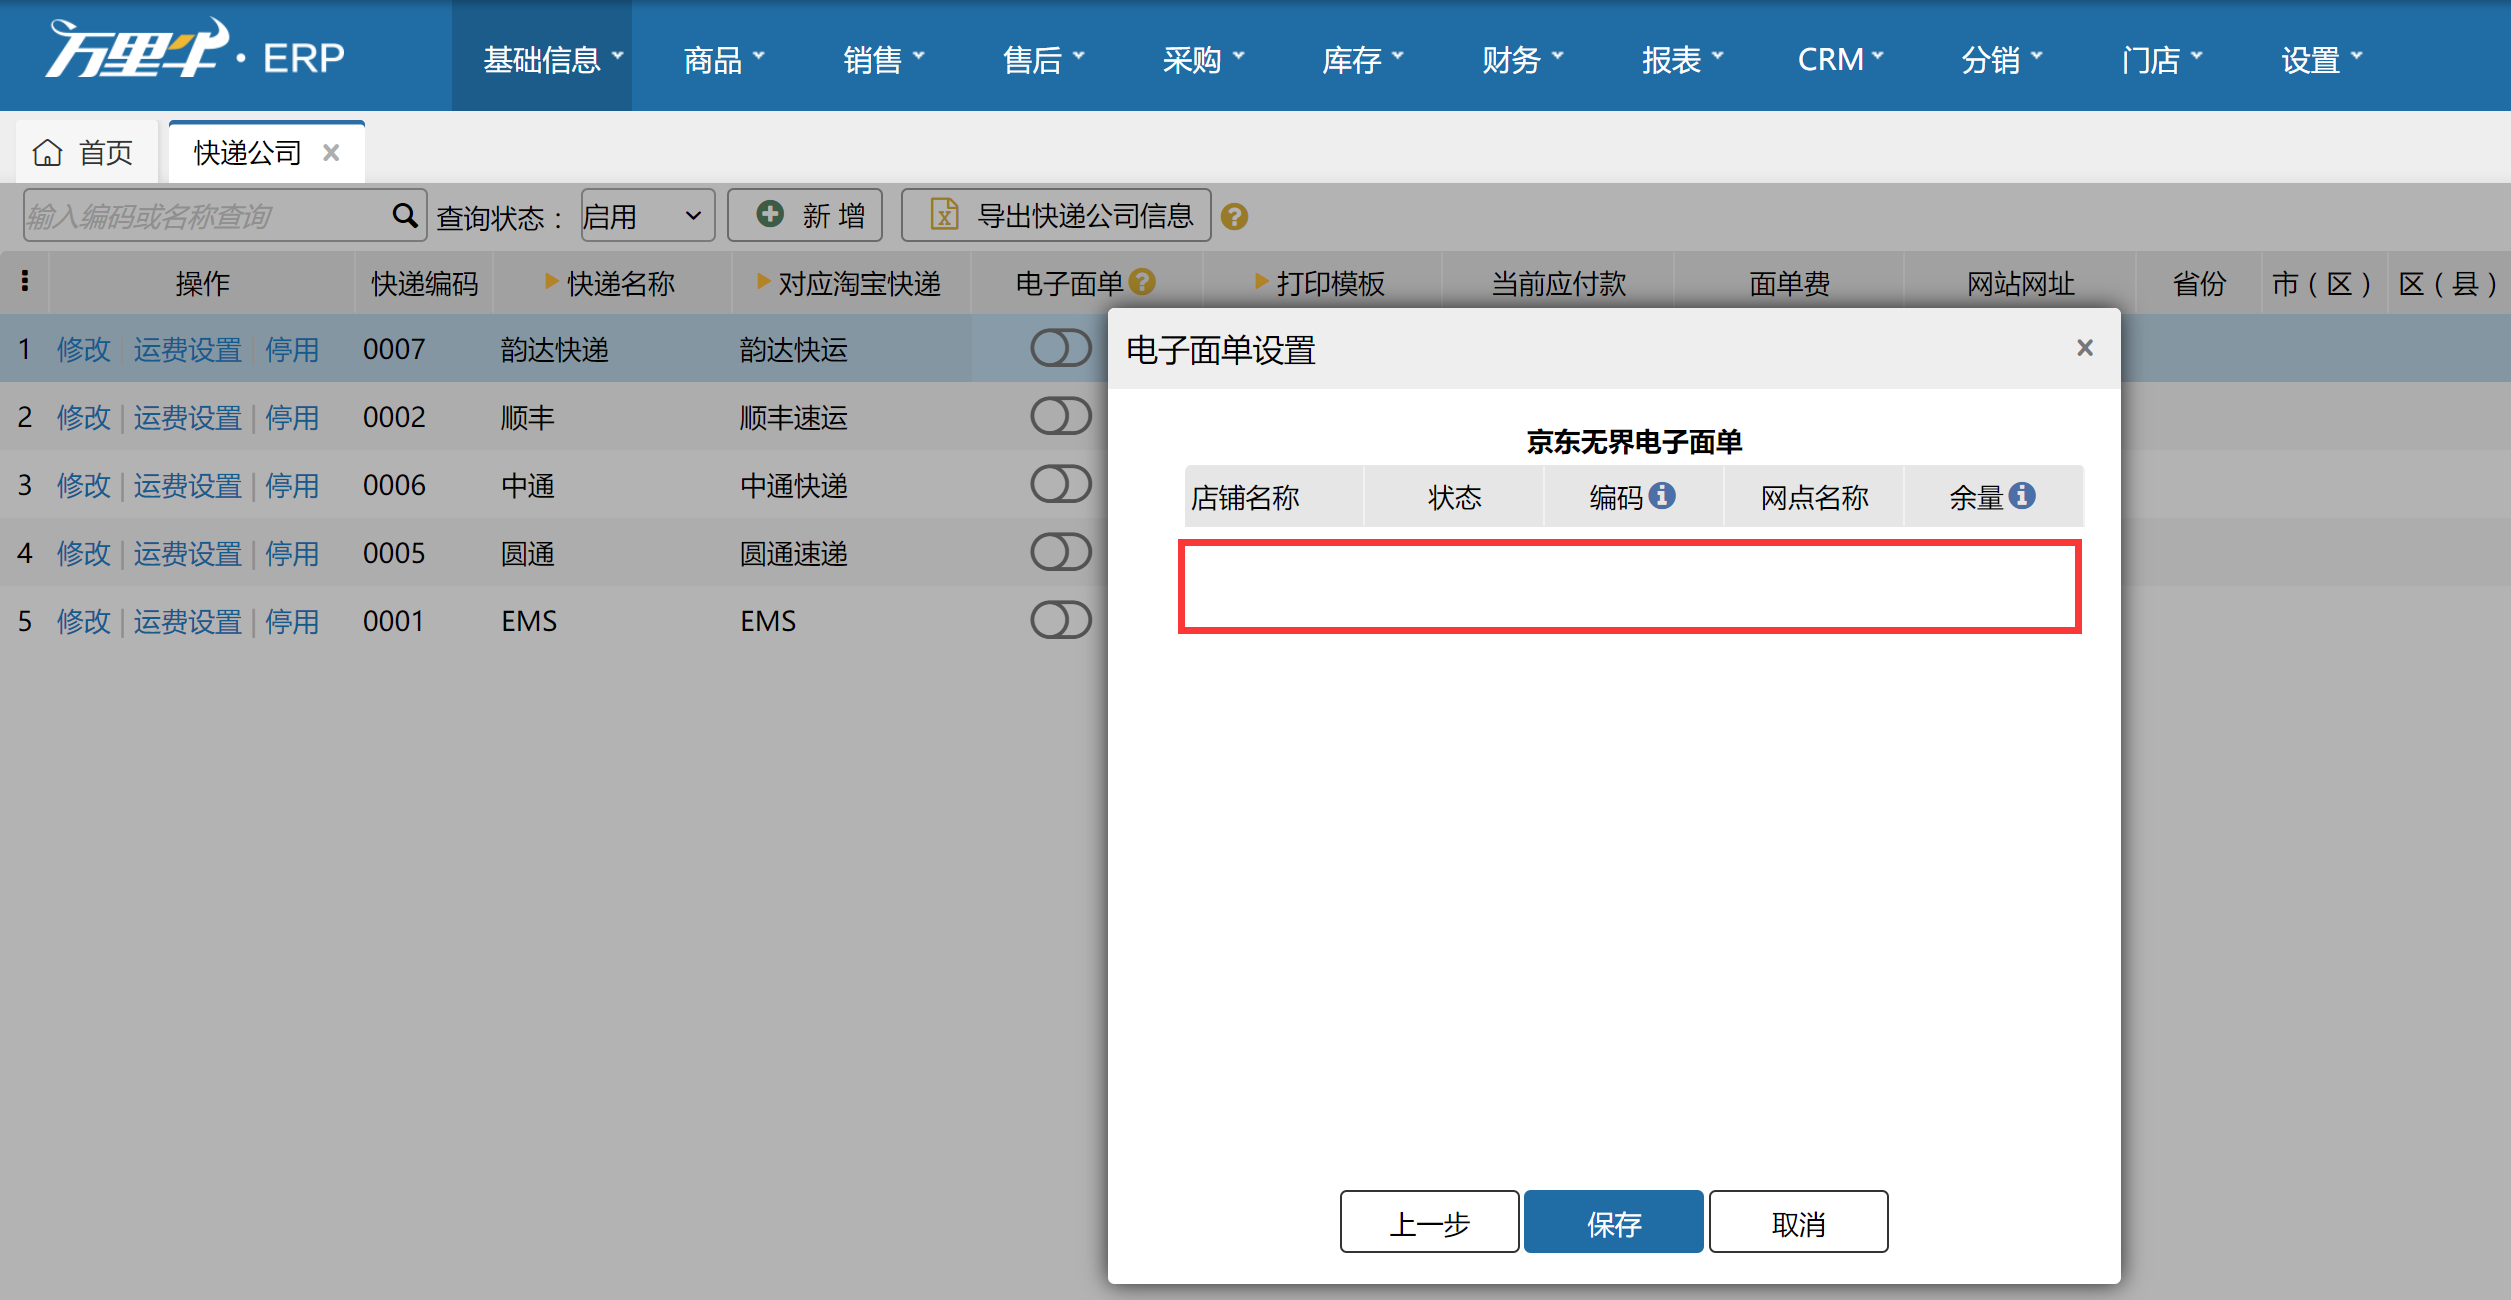Click the info icon beside 余量 in the dialog
This screenshot has height=1300, width=2511.
click(x=2023, y=495)
